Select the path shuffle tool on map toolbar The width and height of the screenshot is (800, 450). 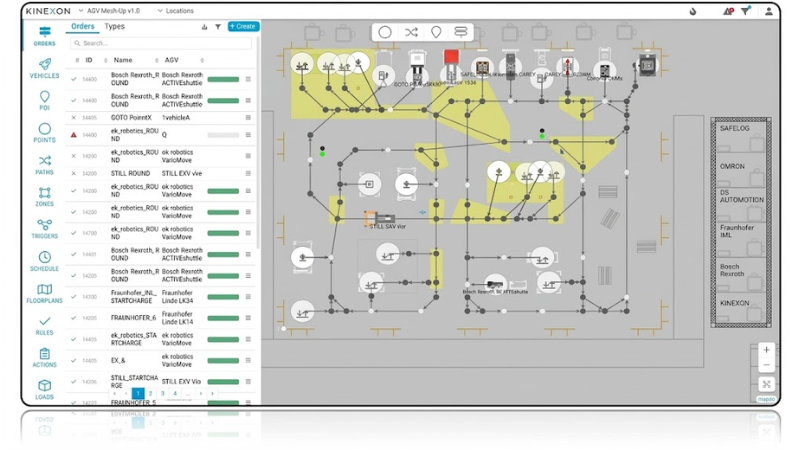[411, 32]
